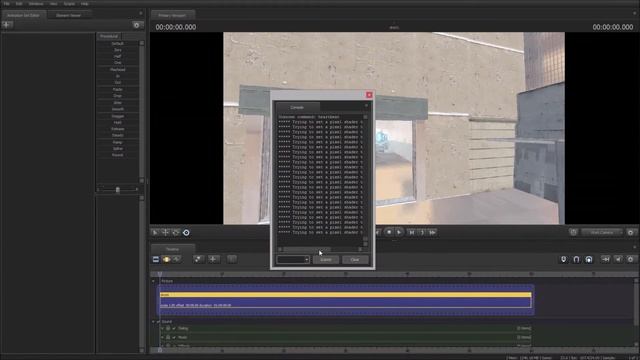This screenshot has width=640, height=360.
Task: Activate the rotate manipulator tool under viewport
Action: pyautogui.click(x=176, y=233)
